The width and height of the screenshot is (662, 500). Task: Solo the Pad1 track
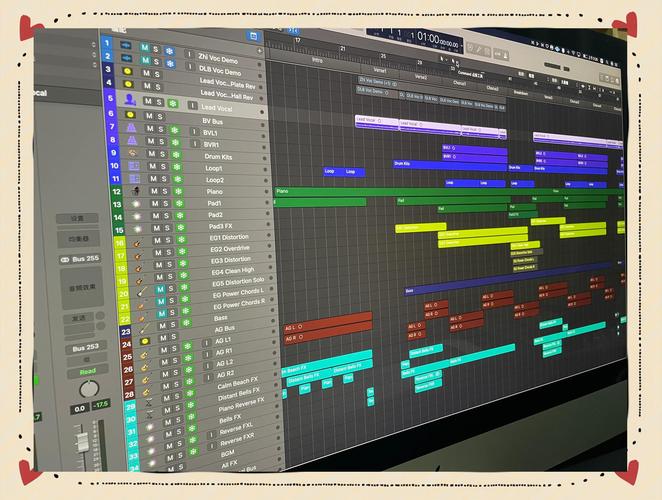tap(164, 203)
